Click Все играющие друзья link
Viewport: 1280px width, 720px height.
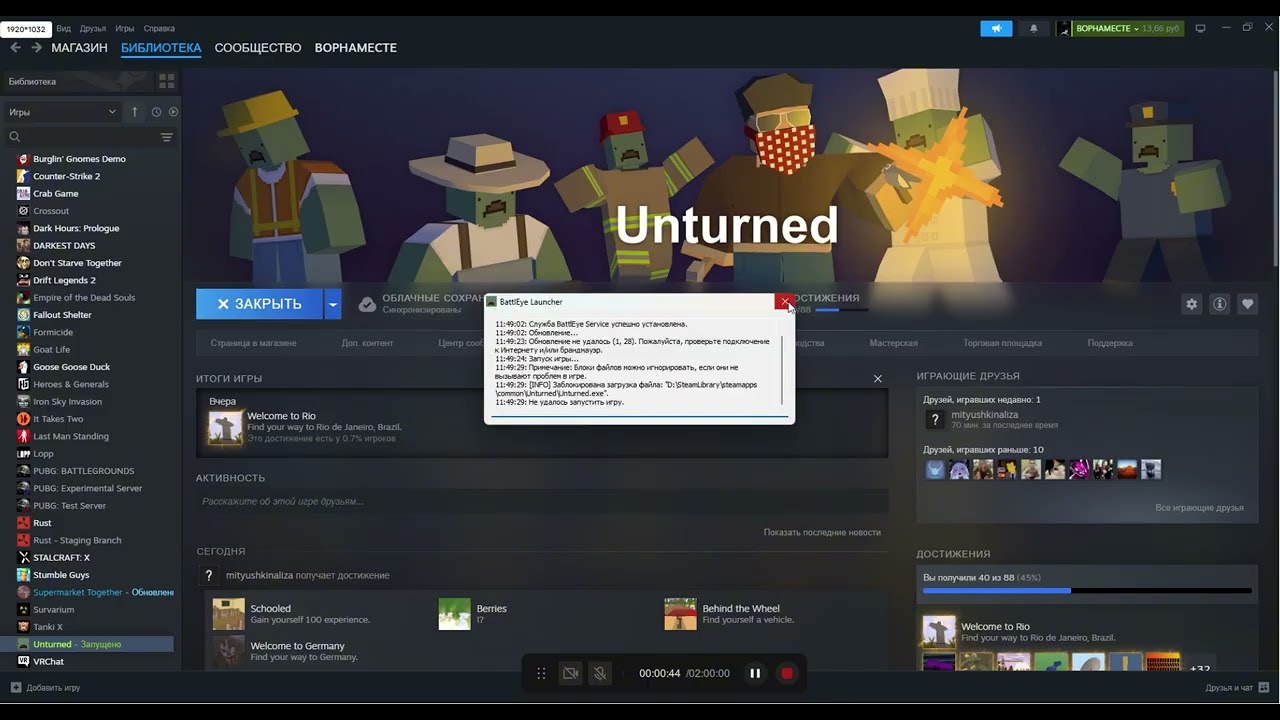pos(1199,508)
